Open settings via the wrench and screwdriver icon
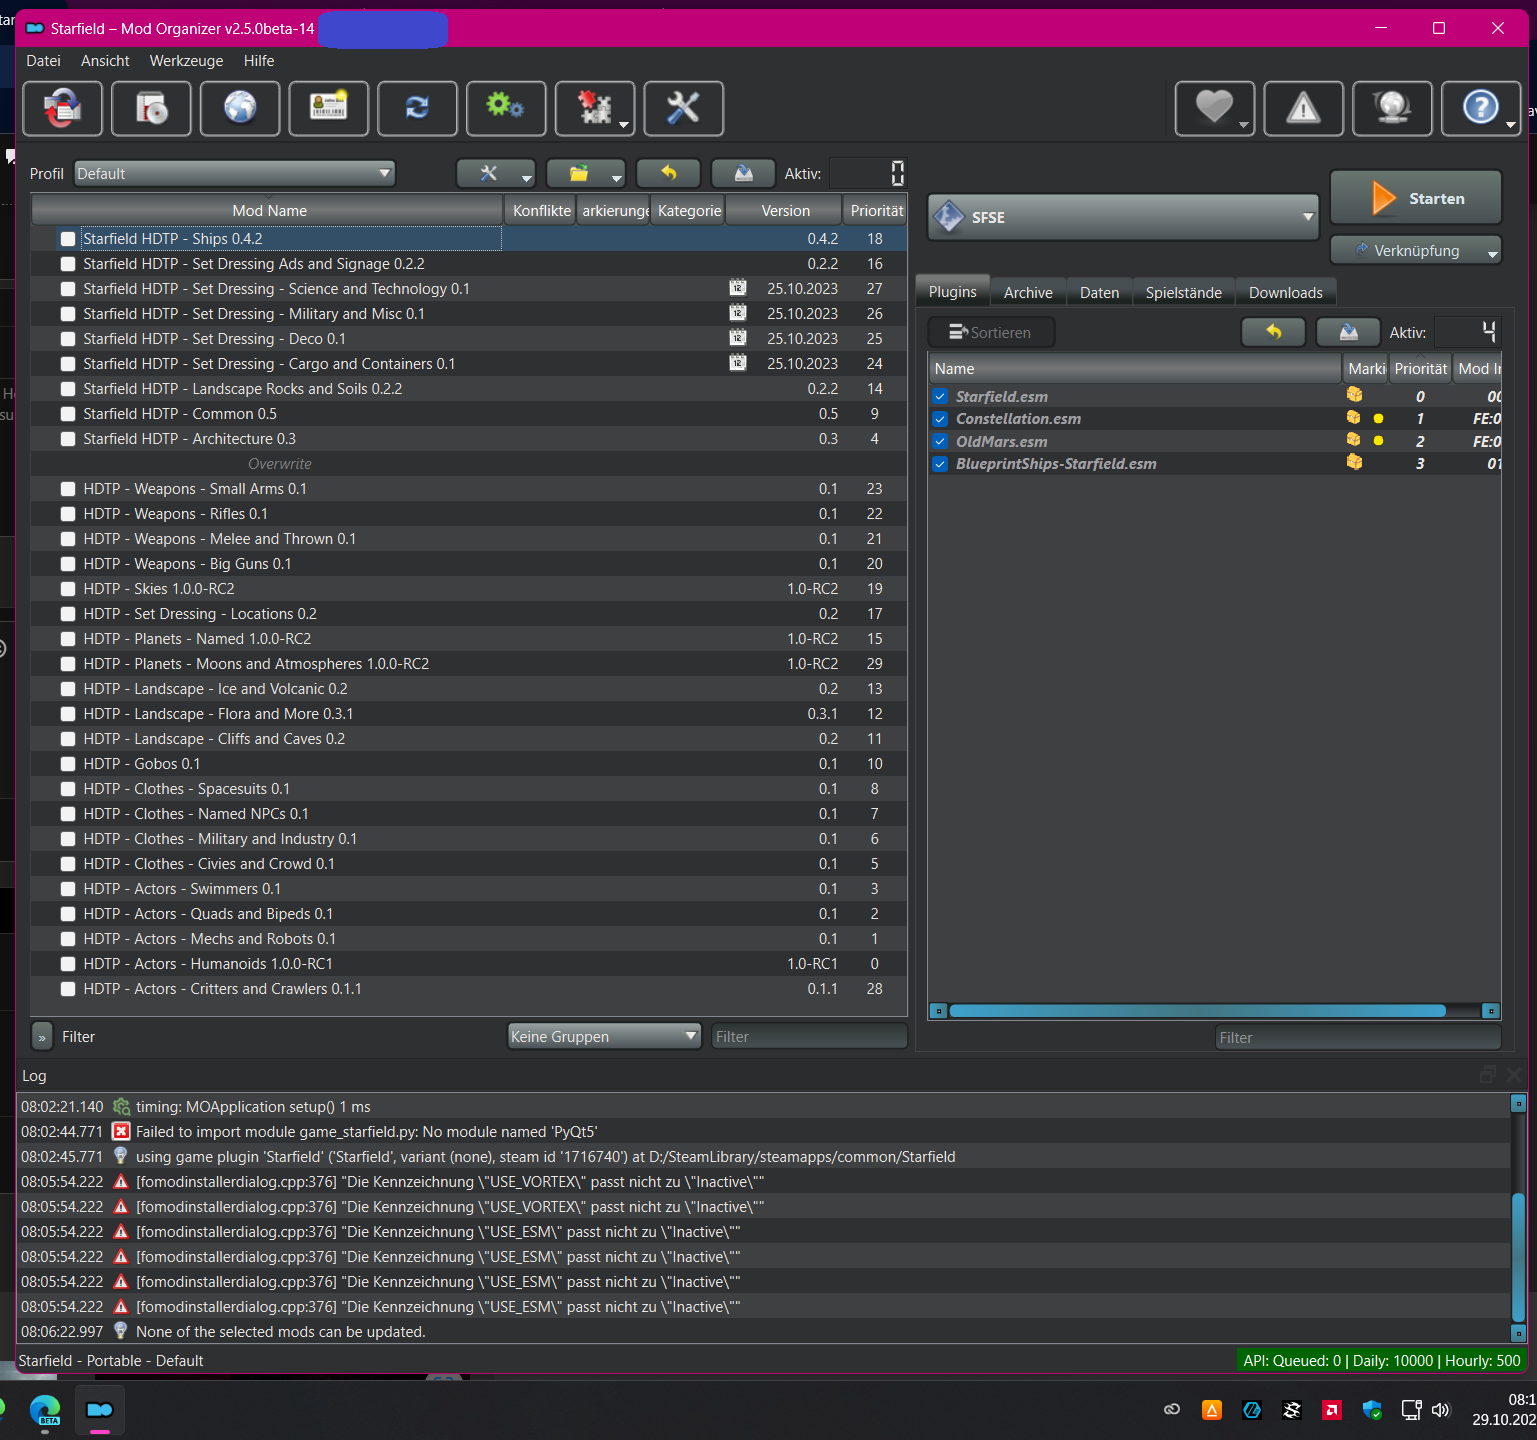 click(684, 109)
